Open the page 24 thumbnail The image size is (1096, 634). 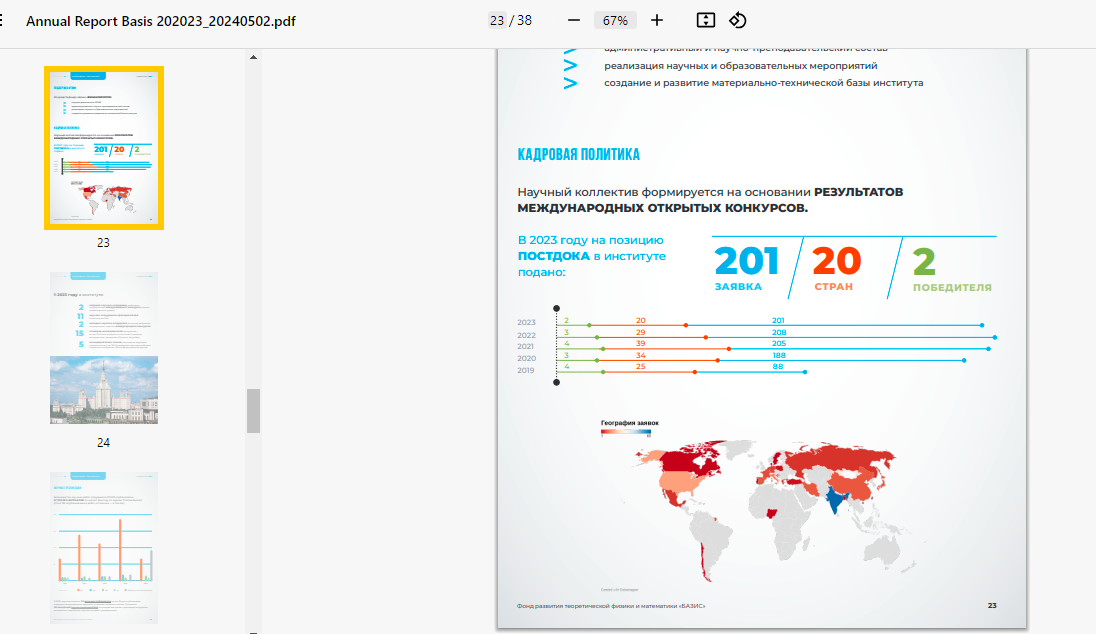click(103, 348)
